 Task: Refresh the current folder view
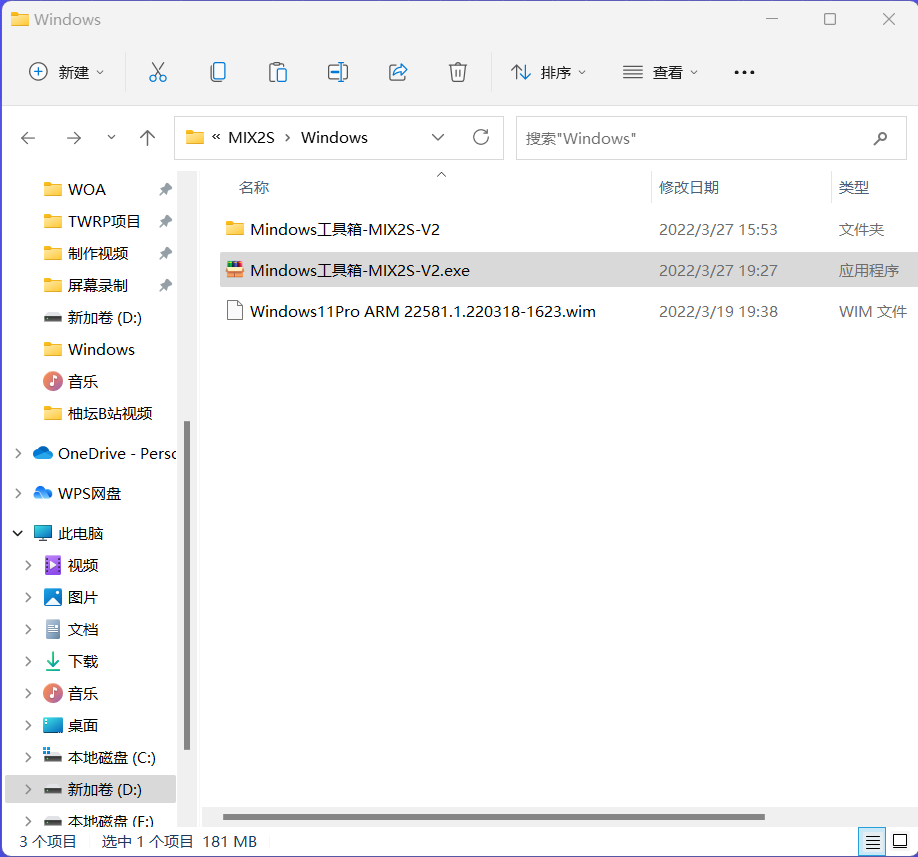(x=481, y=138)
